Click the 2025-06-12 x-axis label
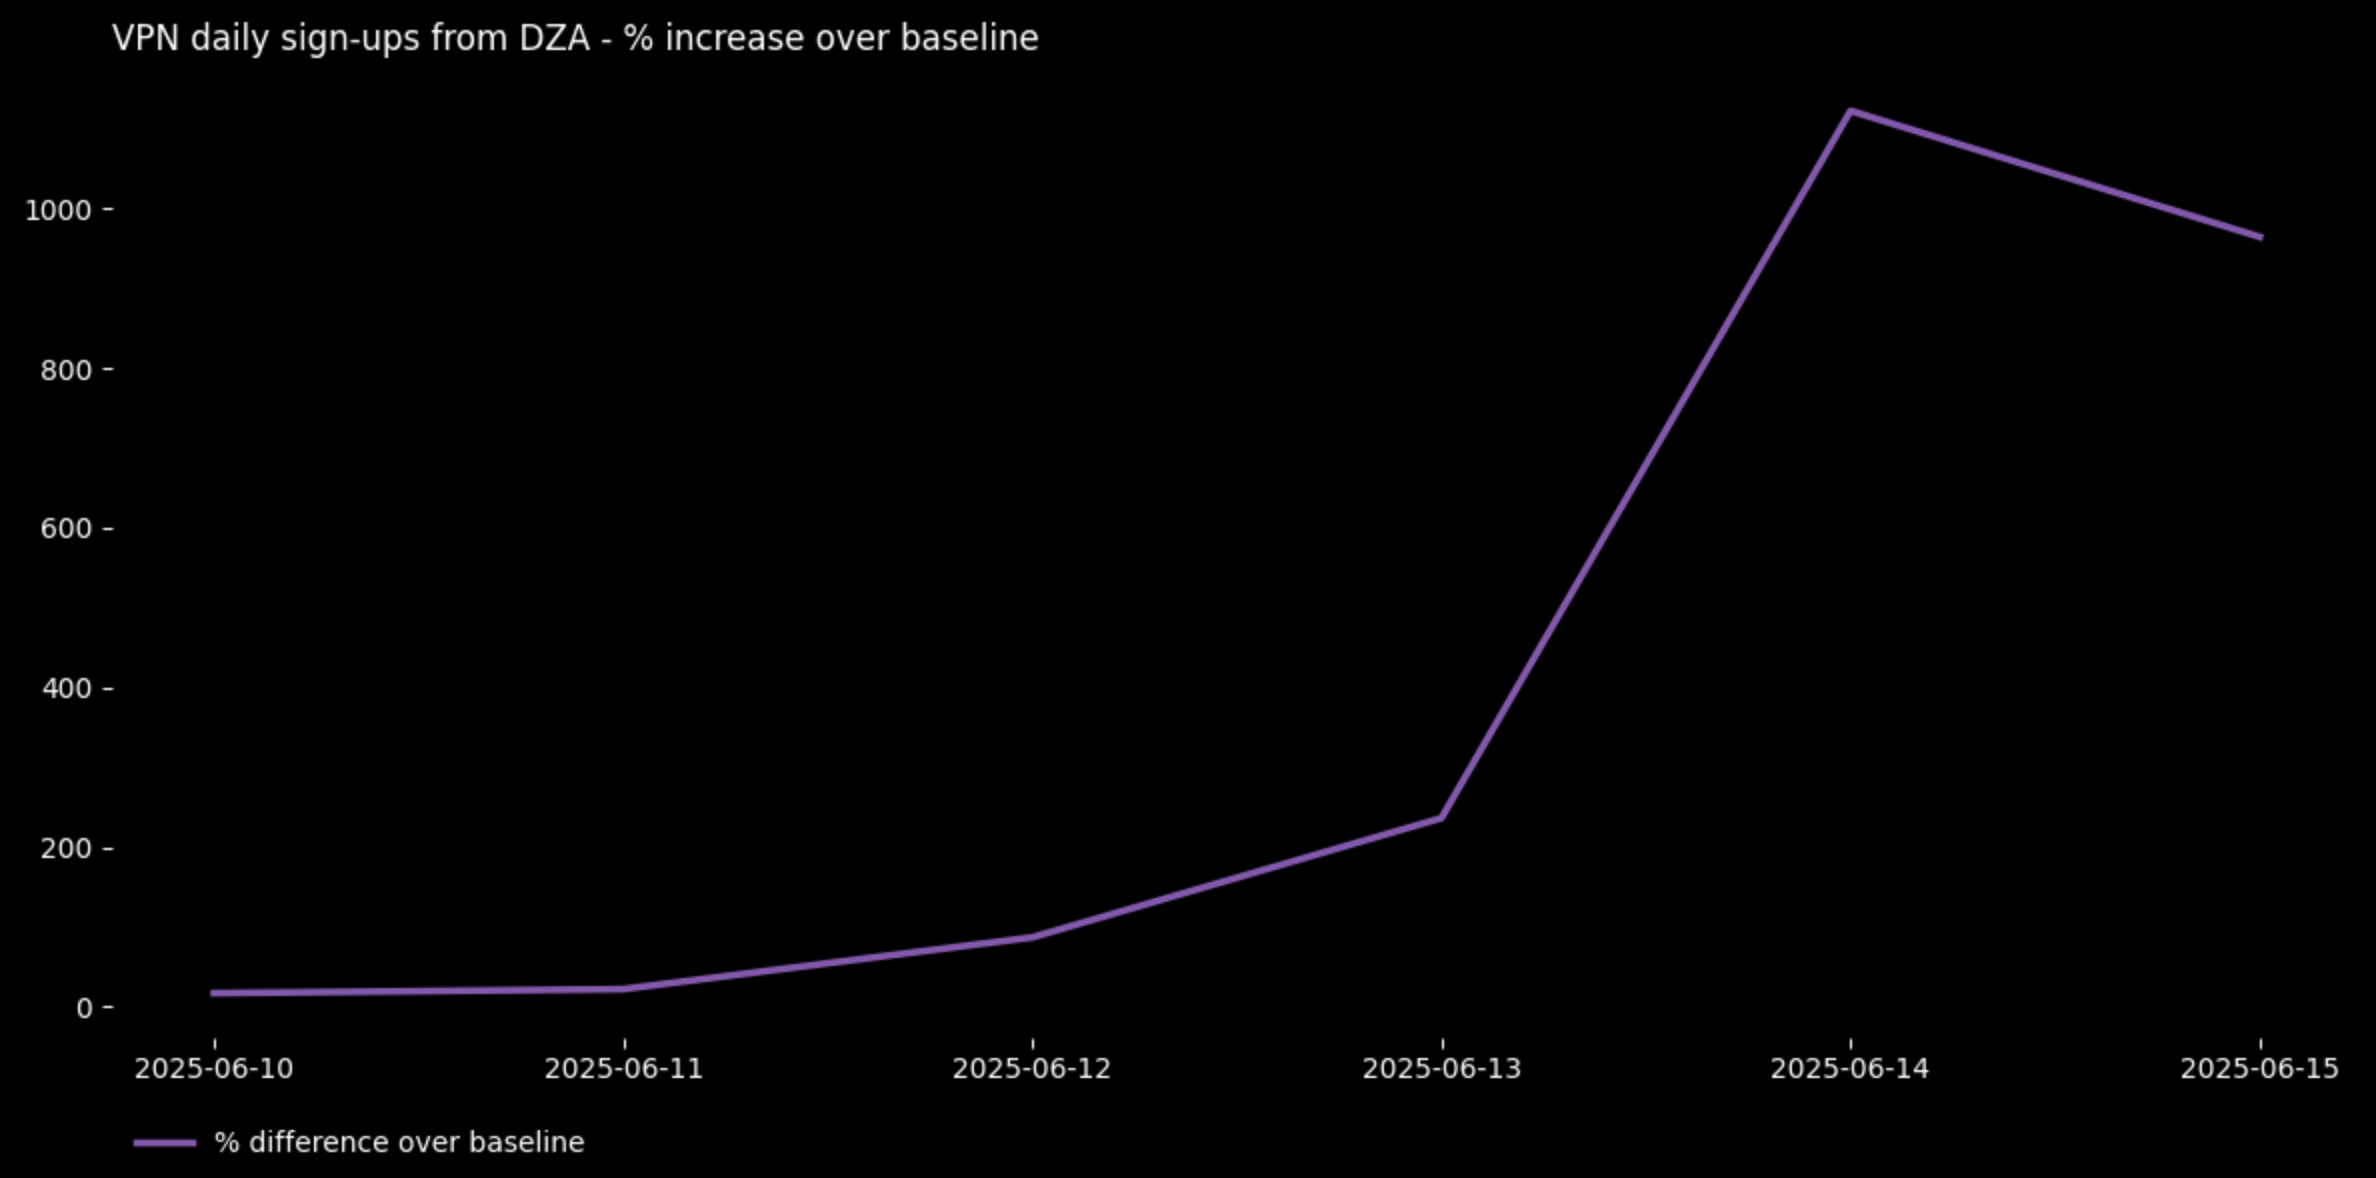Viewport: 2376px width, 1178px height. (1032, 1069)
